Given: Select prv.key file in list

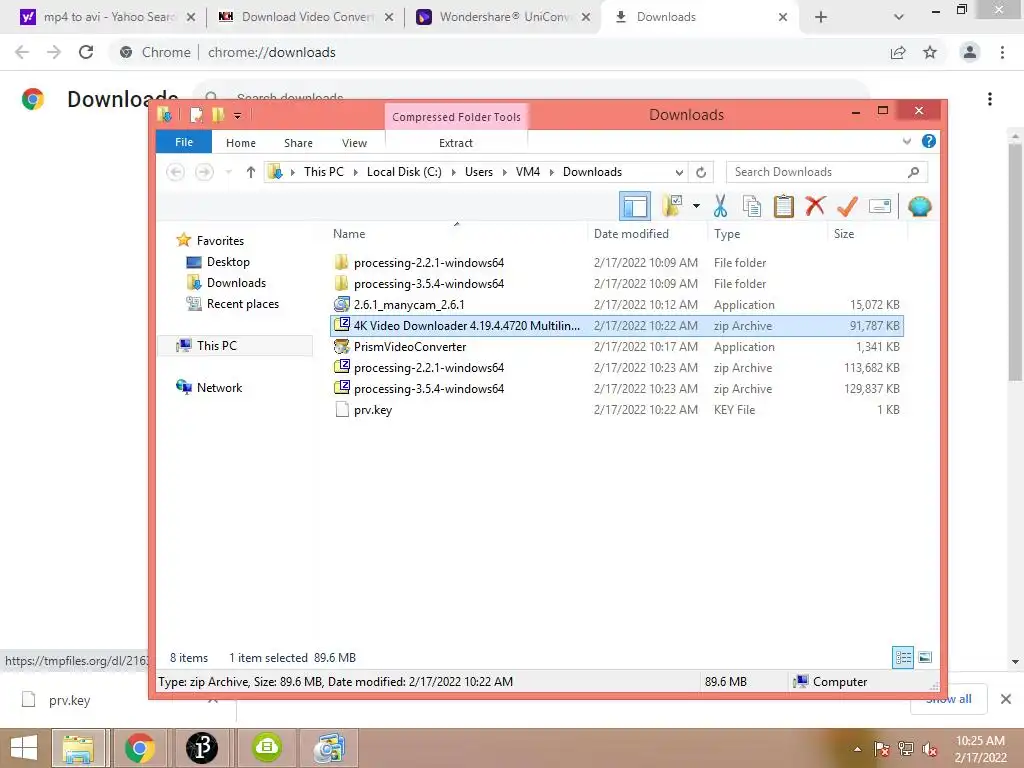Looking at the screenshot, I should 372,410.
